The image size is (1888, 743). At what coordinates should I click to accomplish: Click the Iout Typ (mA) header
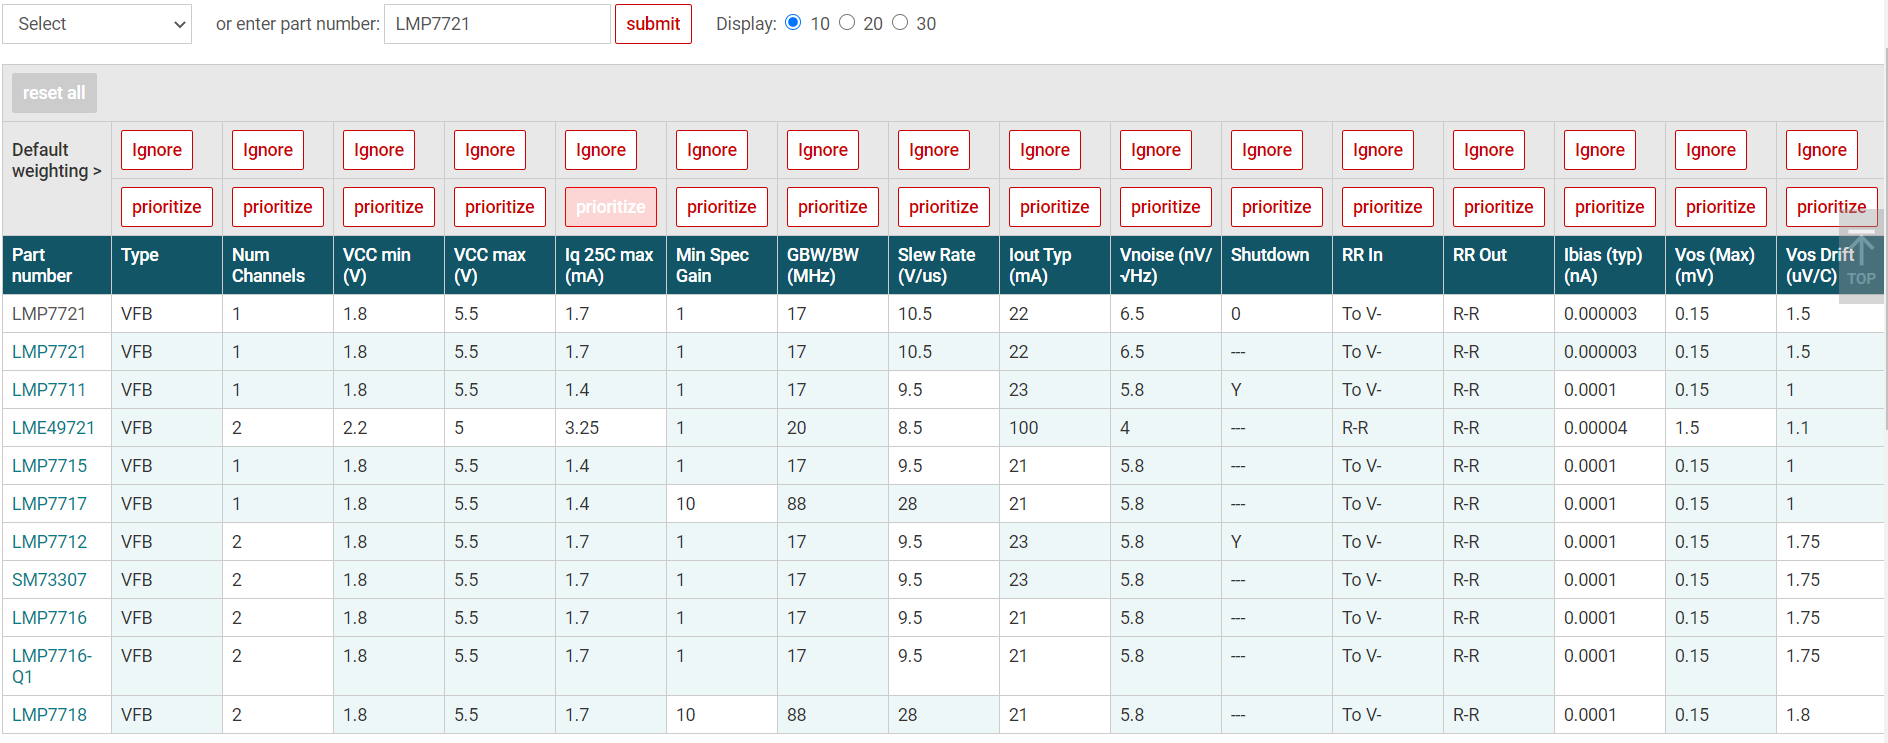click(x=1054, y=265)
